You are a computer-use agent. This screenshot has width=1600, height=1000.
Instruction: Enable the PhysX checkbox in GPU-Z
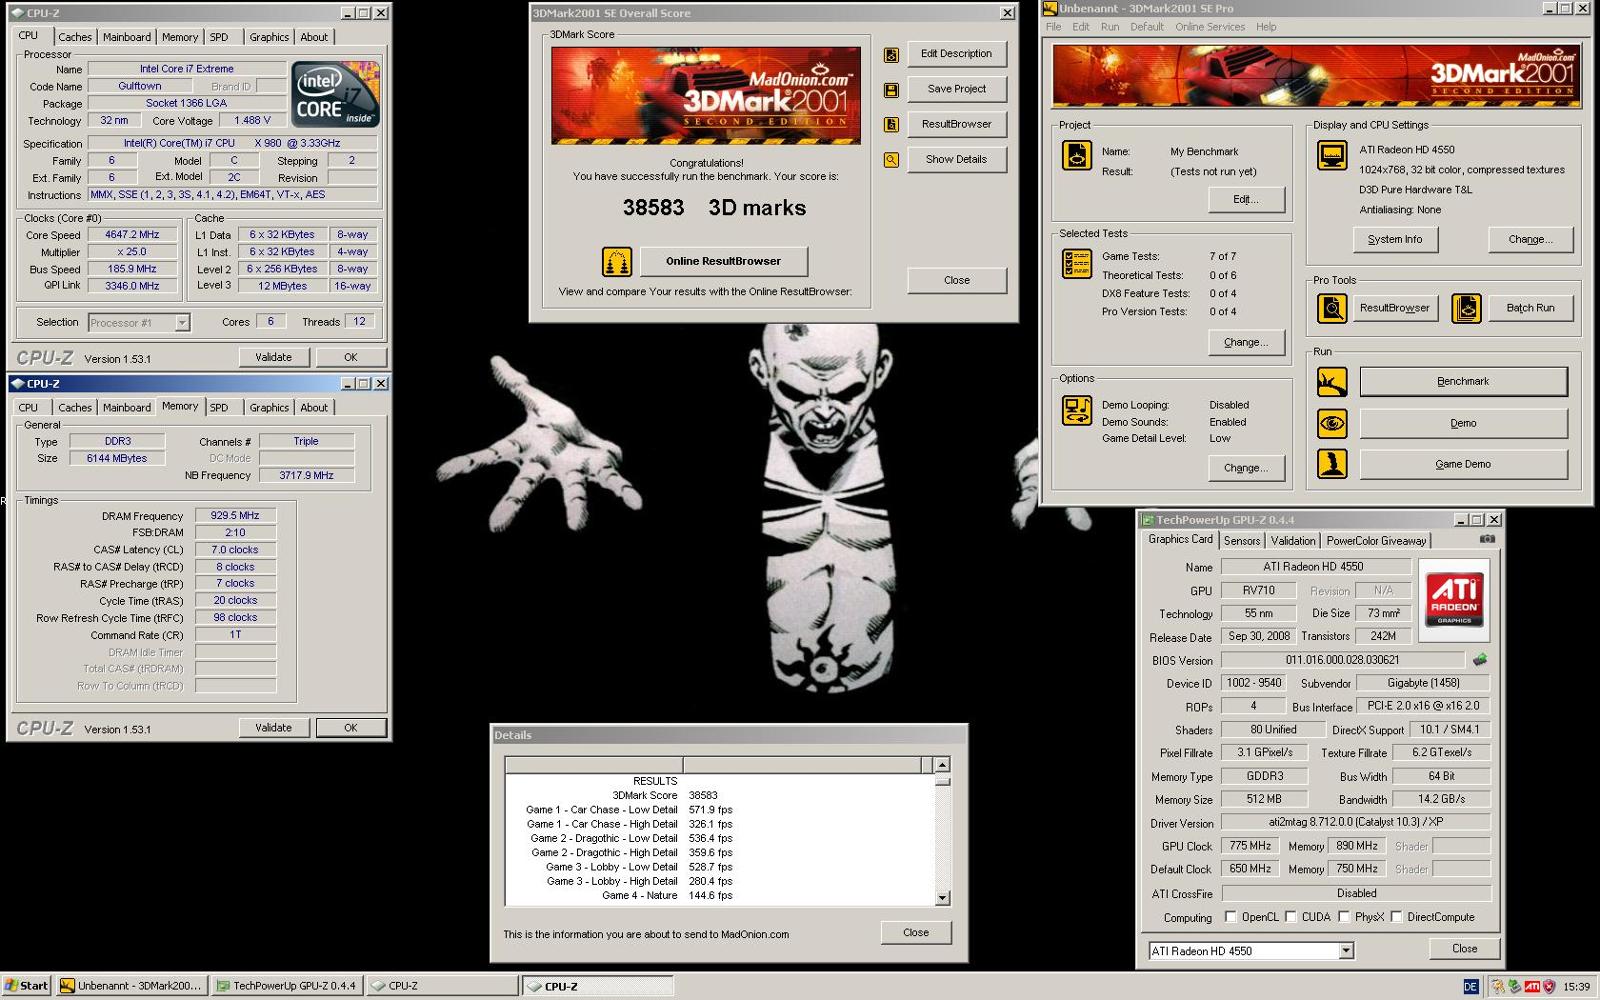1344,917
